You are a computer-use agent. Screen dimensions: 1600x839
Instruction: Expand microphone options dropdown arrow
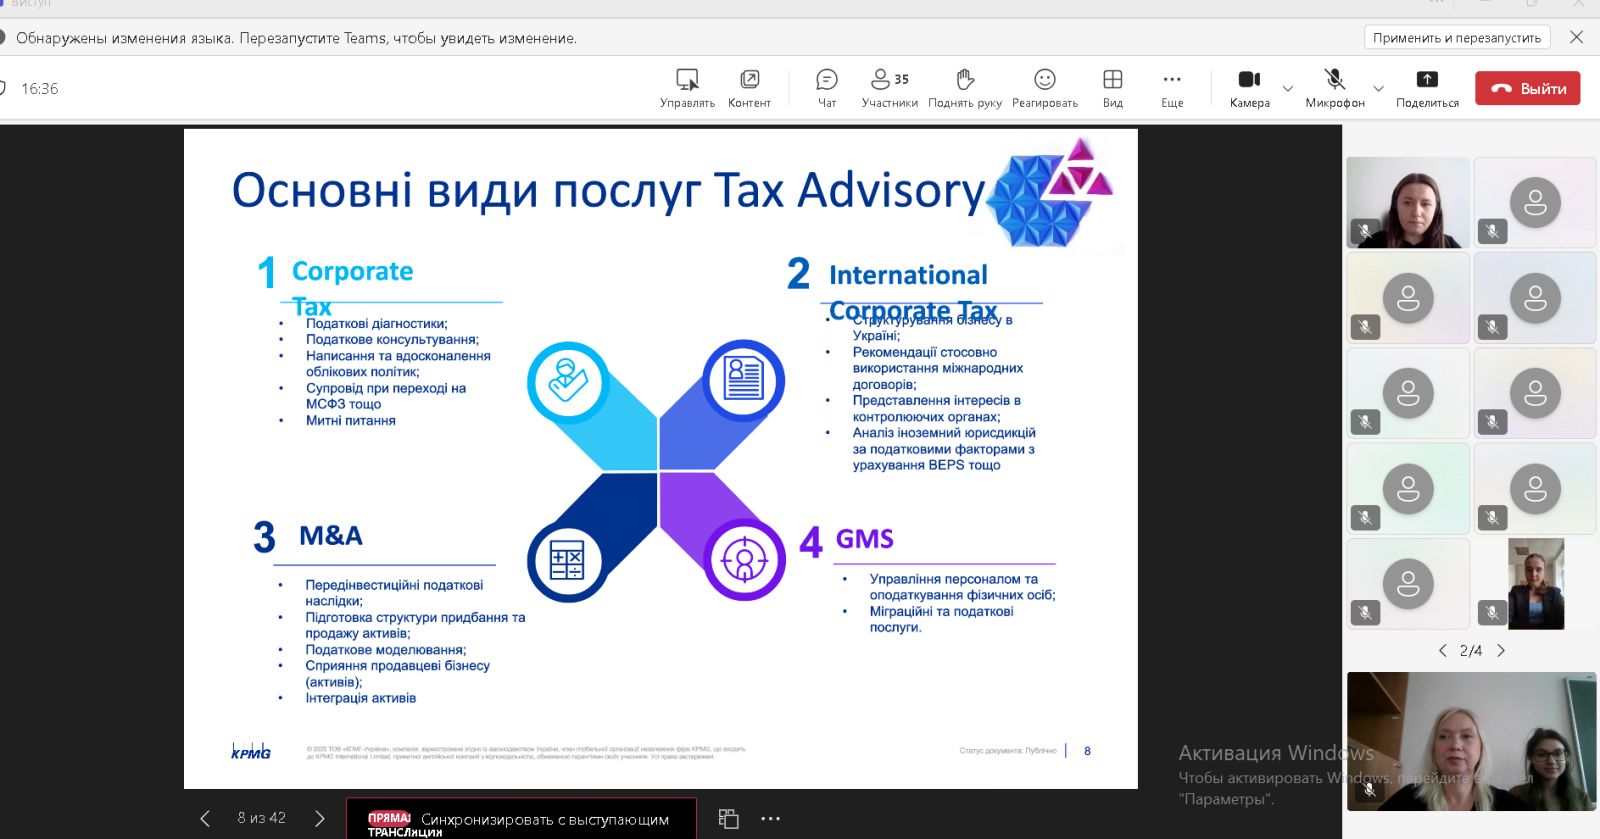(1378, 88)
